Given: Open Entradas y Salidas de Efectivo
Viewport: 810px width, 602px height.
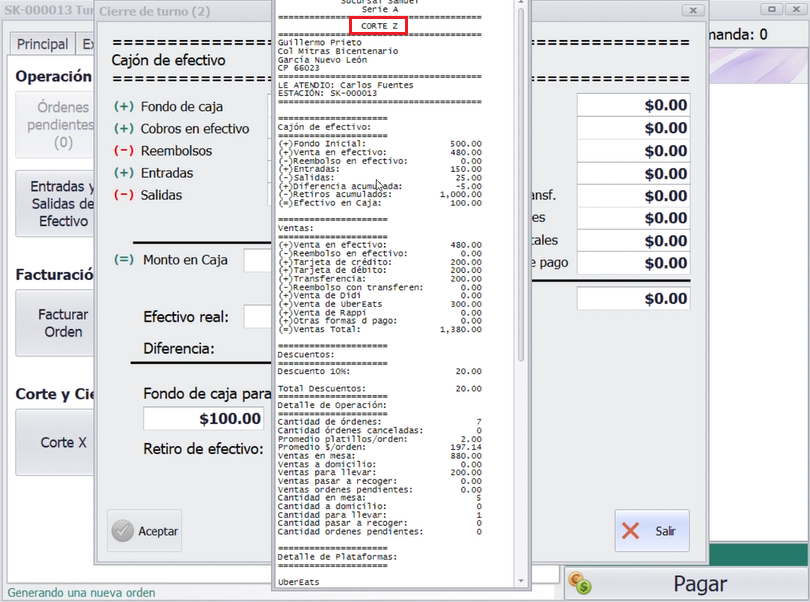Looking at the screenshot, I should 58,204.
